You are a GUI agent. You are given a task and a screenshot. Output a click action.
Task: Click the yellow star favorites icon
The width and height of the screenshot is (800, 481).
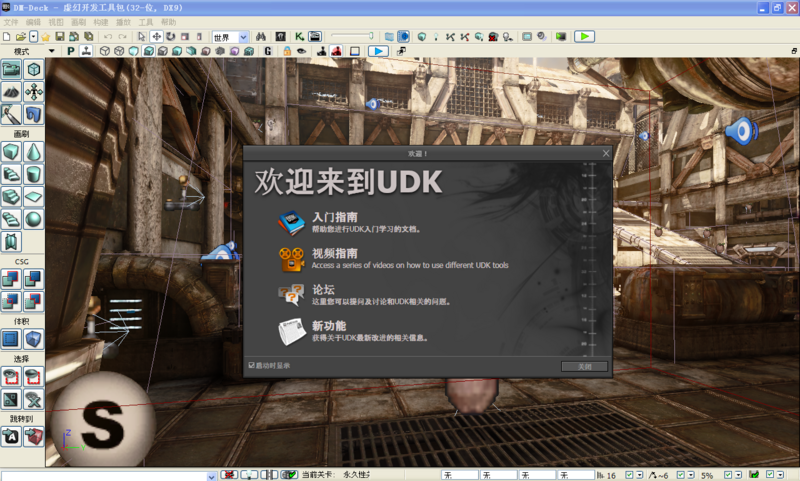click(x=45, y=37)
